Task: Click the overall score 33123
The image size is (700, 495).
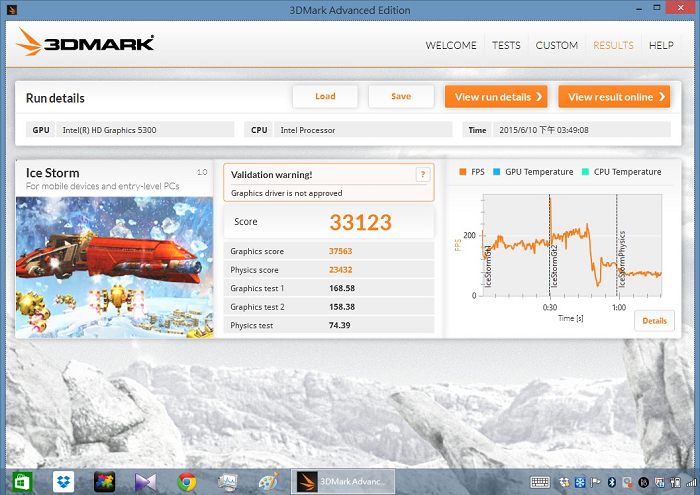Action: 360,222
